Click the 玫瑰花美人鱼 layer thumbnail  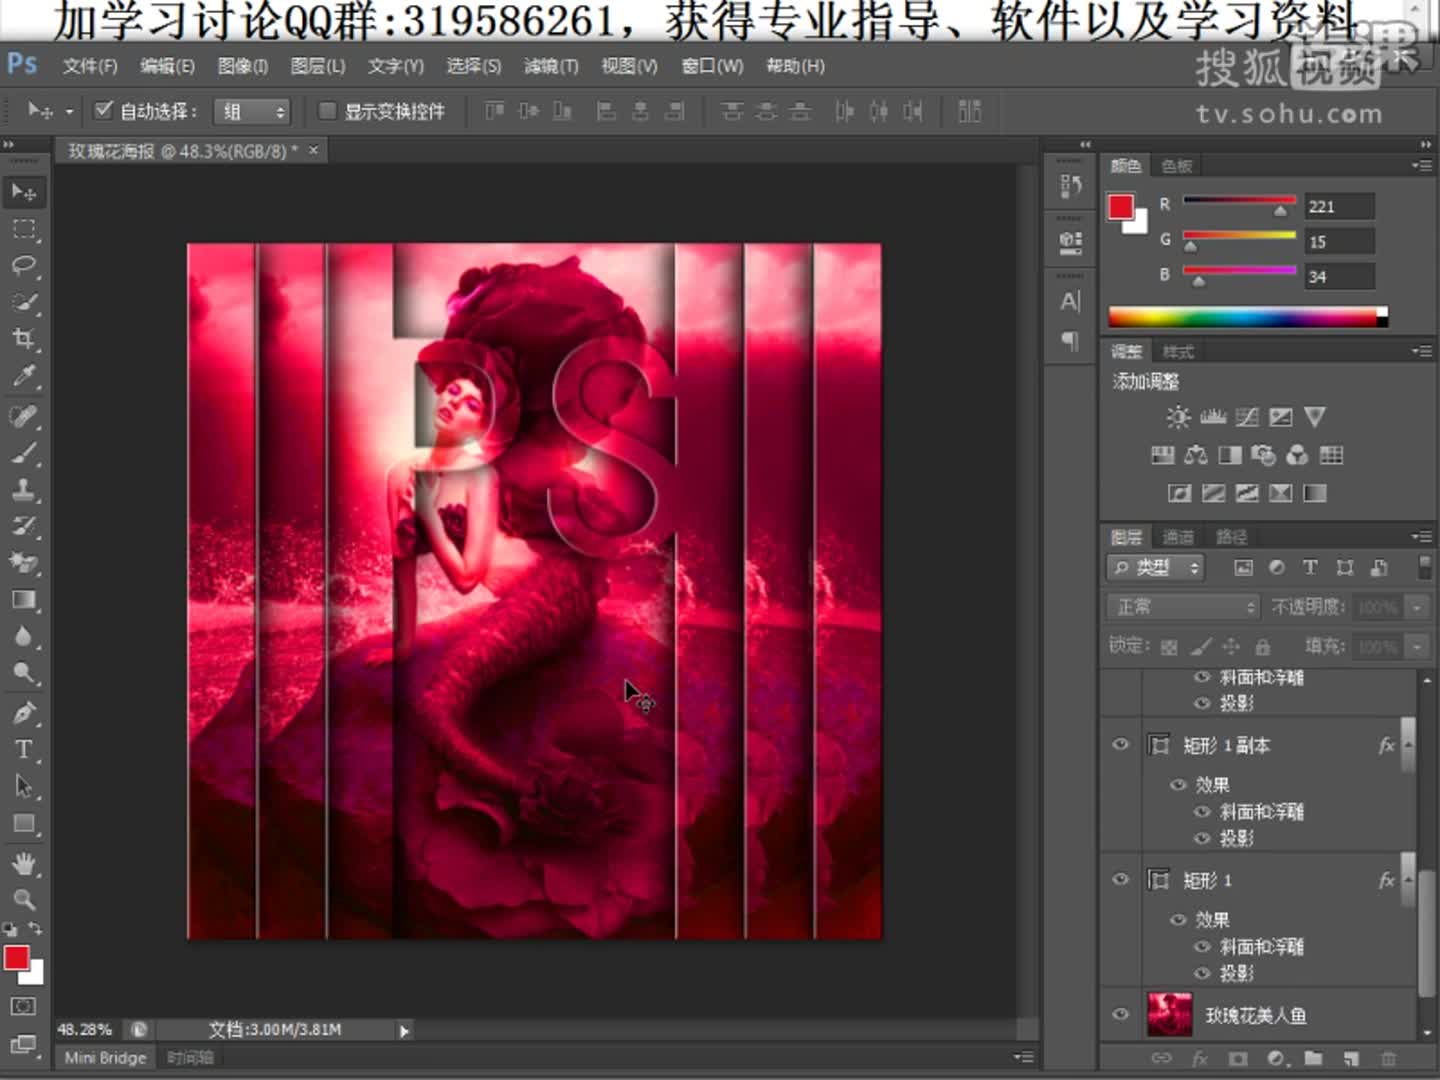1170,1015
